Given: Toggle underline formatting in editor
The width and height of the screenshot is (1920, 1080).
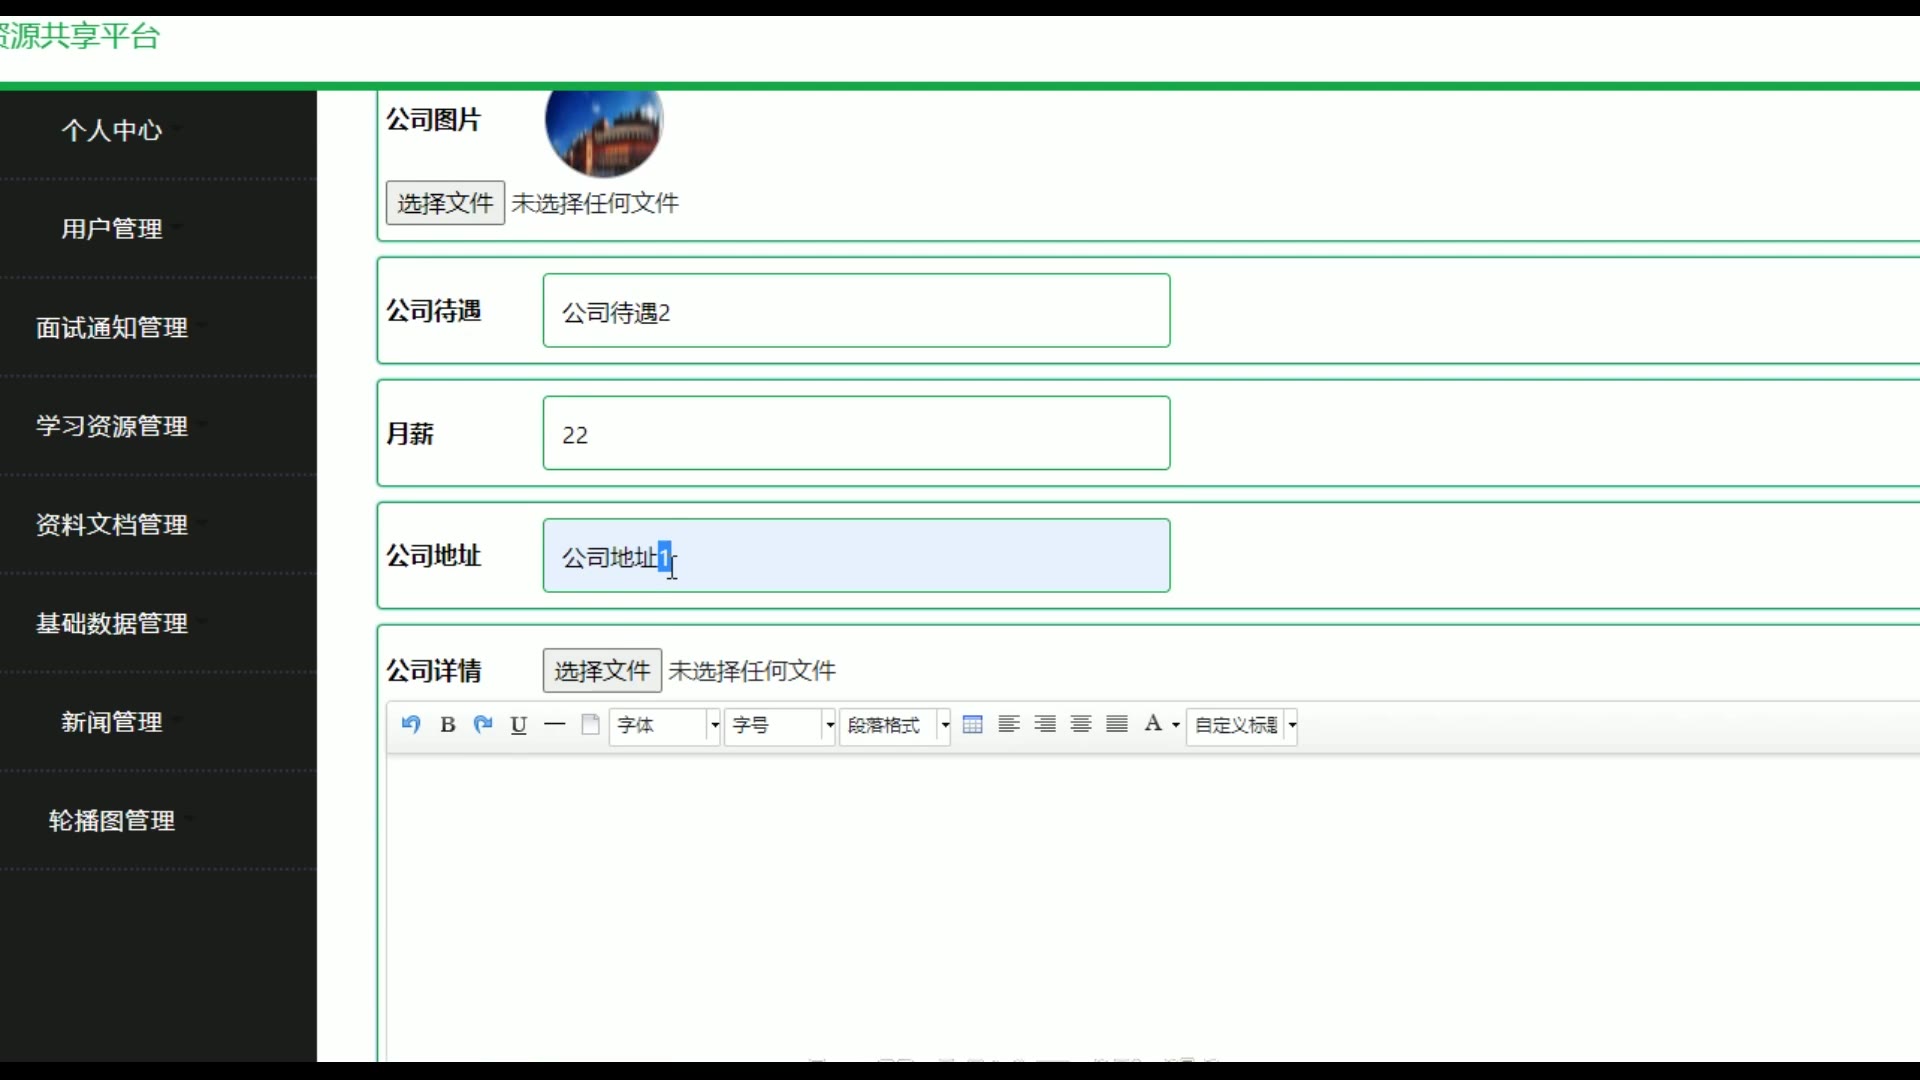Looking at the screenshot, I should [x=518, y=724].
